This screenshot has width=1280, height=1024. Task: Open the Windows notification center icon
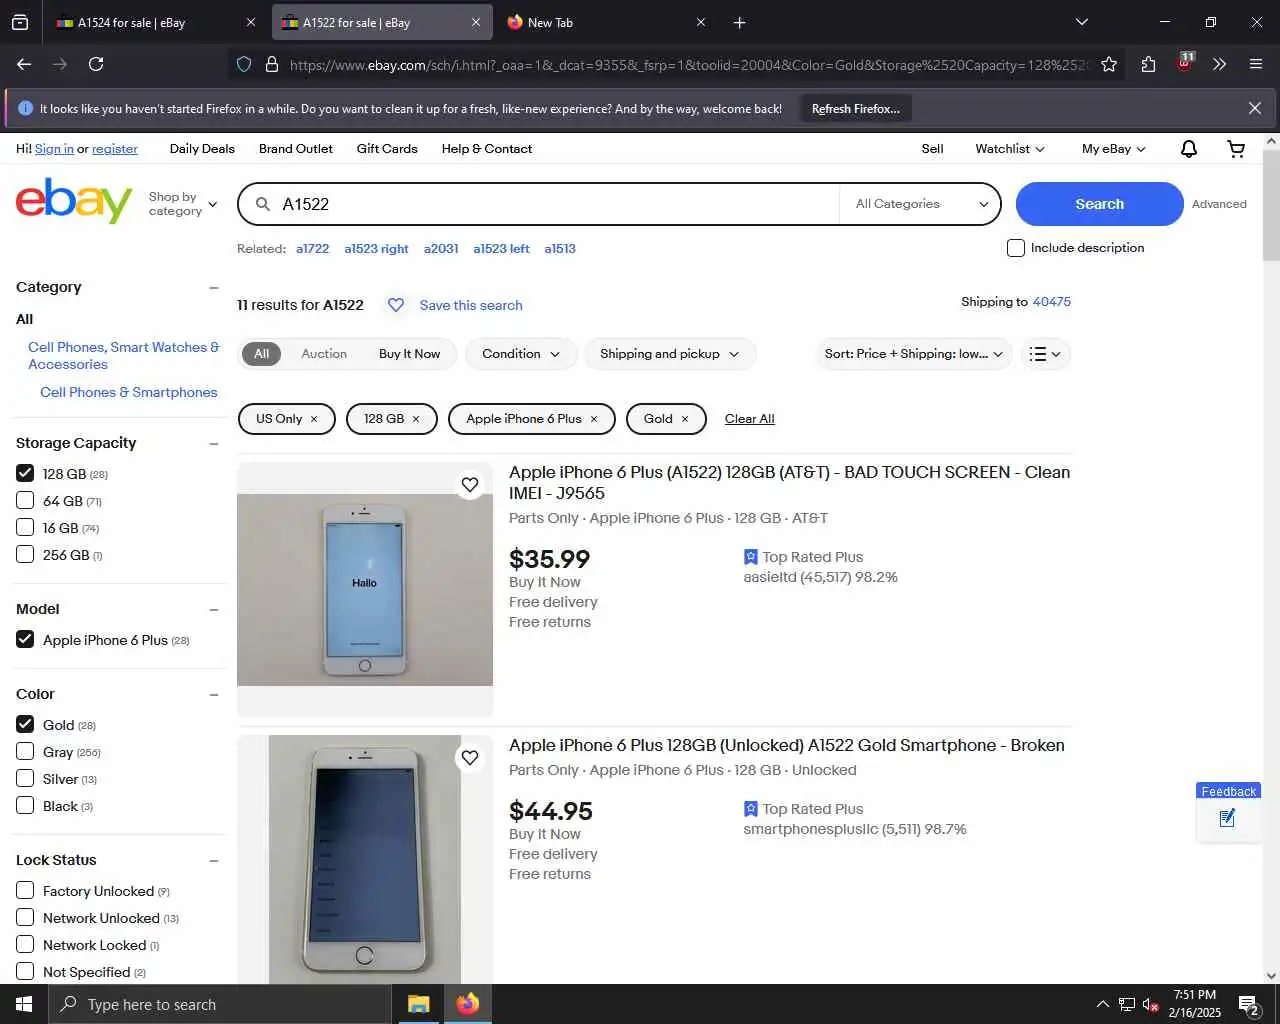(x=1248, y=1004)
